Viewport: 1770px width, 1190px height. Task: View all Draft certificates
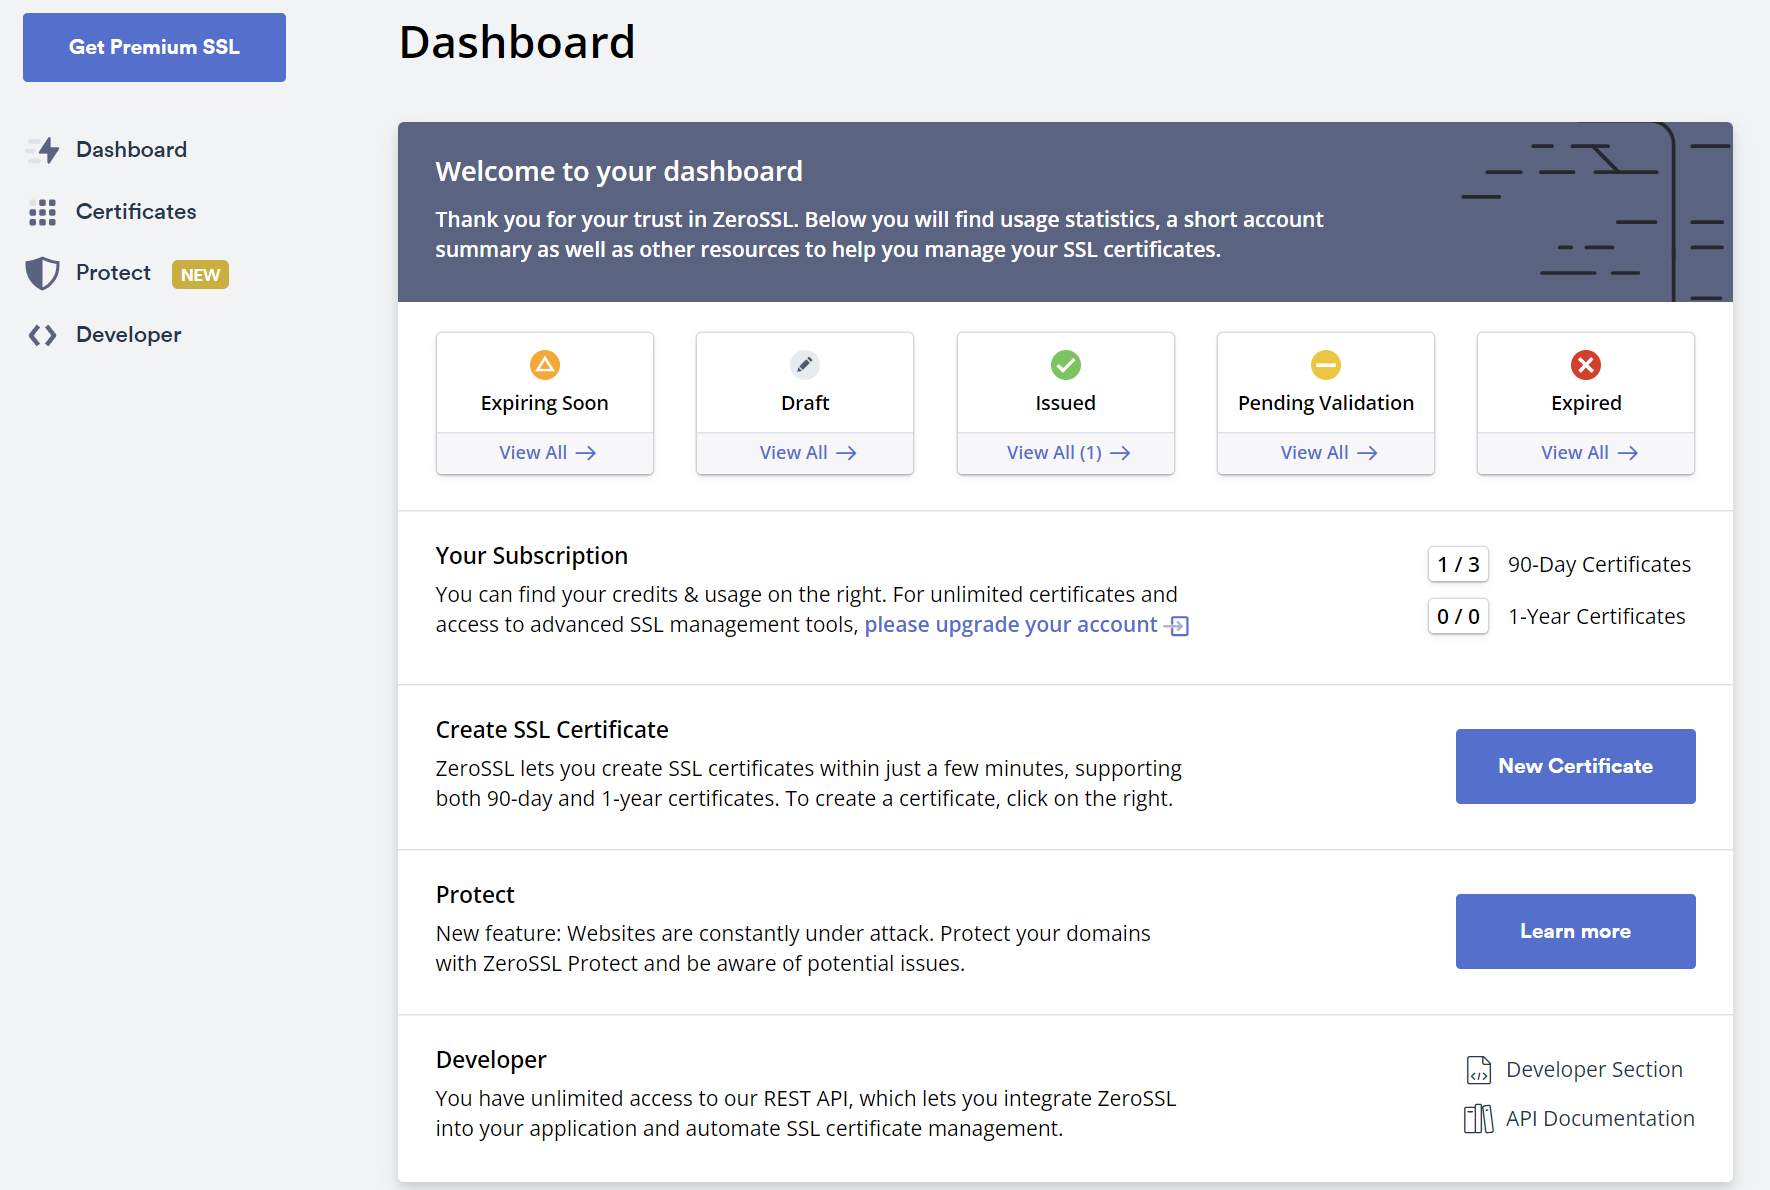(806, 453)
